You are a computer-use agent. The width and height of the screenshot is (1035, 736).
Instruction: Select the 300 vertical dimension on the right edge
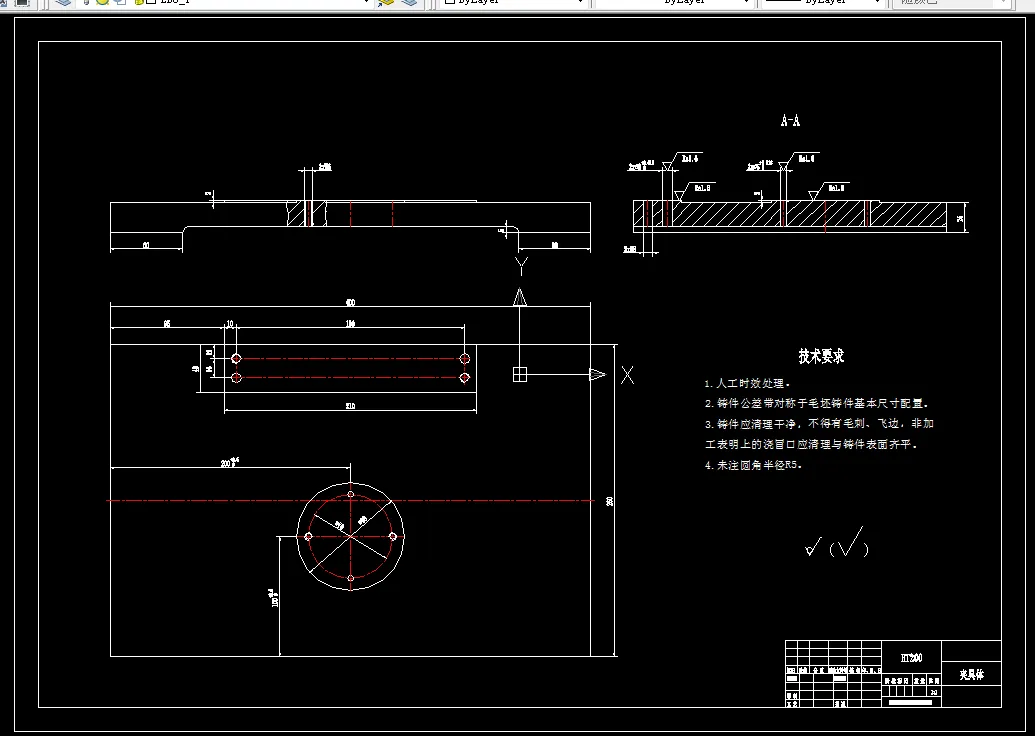pyautogui.click(x=610, y=501)
